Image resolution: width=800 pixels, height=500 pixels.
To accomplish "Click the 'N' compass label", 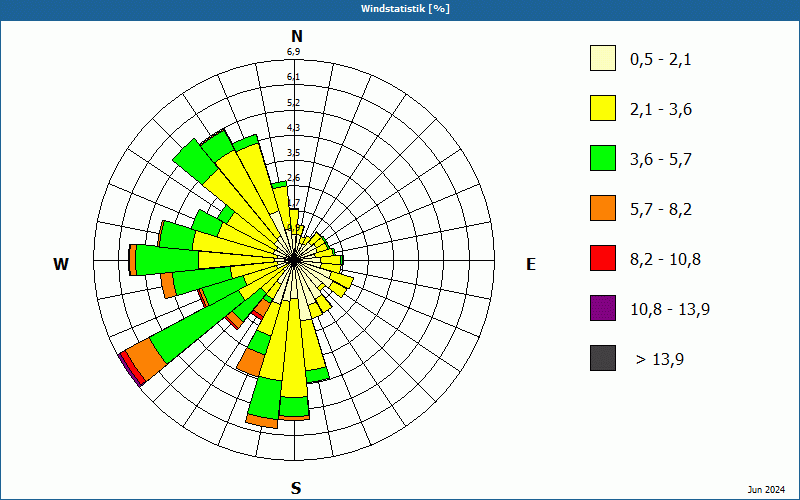I will tap(296, 36).
